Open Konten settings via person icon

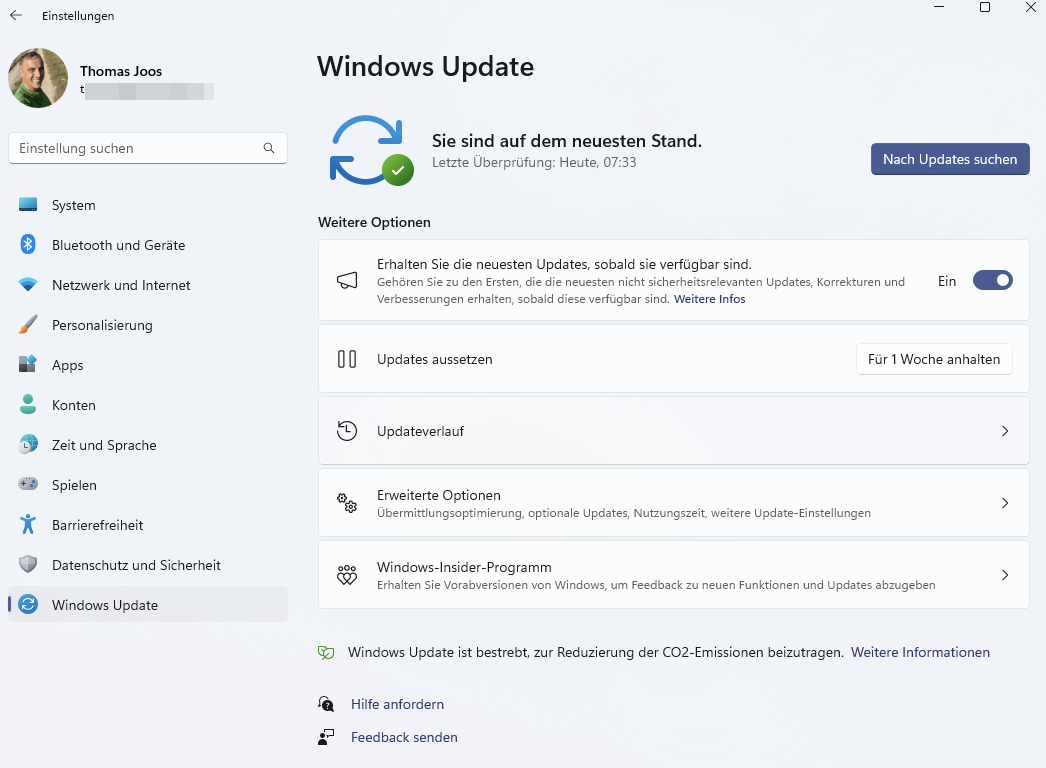coord(26,405)
